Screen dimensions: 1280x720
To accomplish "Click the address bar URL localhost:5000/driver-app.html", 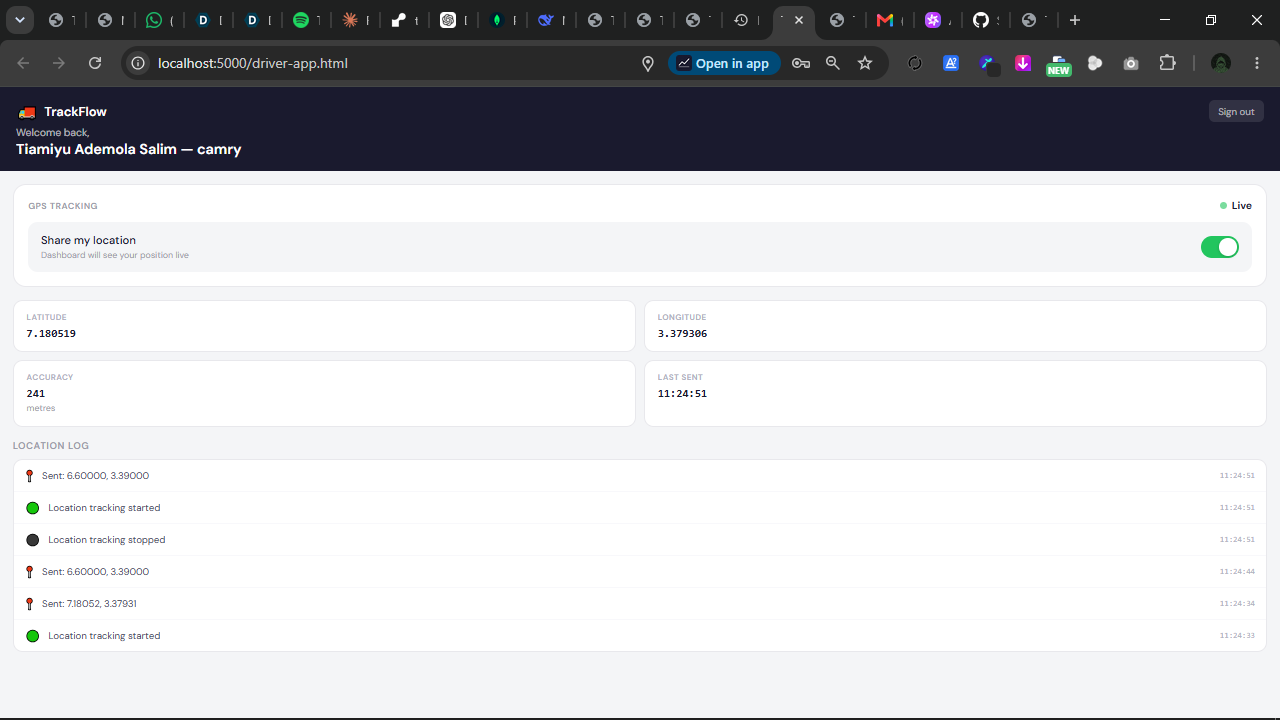I will coord(253,63).
